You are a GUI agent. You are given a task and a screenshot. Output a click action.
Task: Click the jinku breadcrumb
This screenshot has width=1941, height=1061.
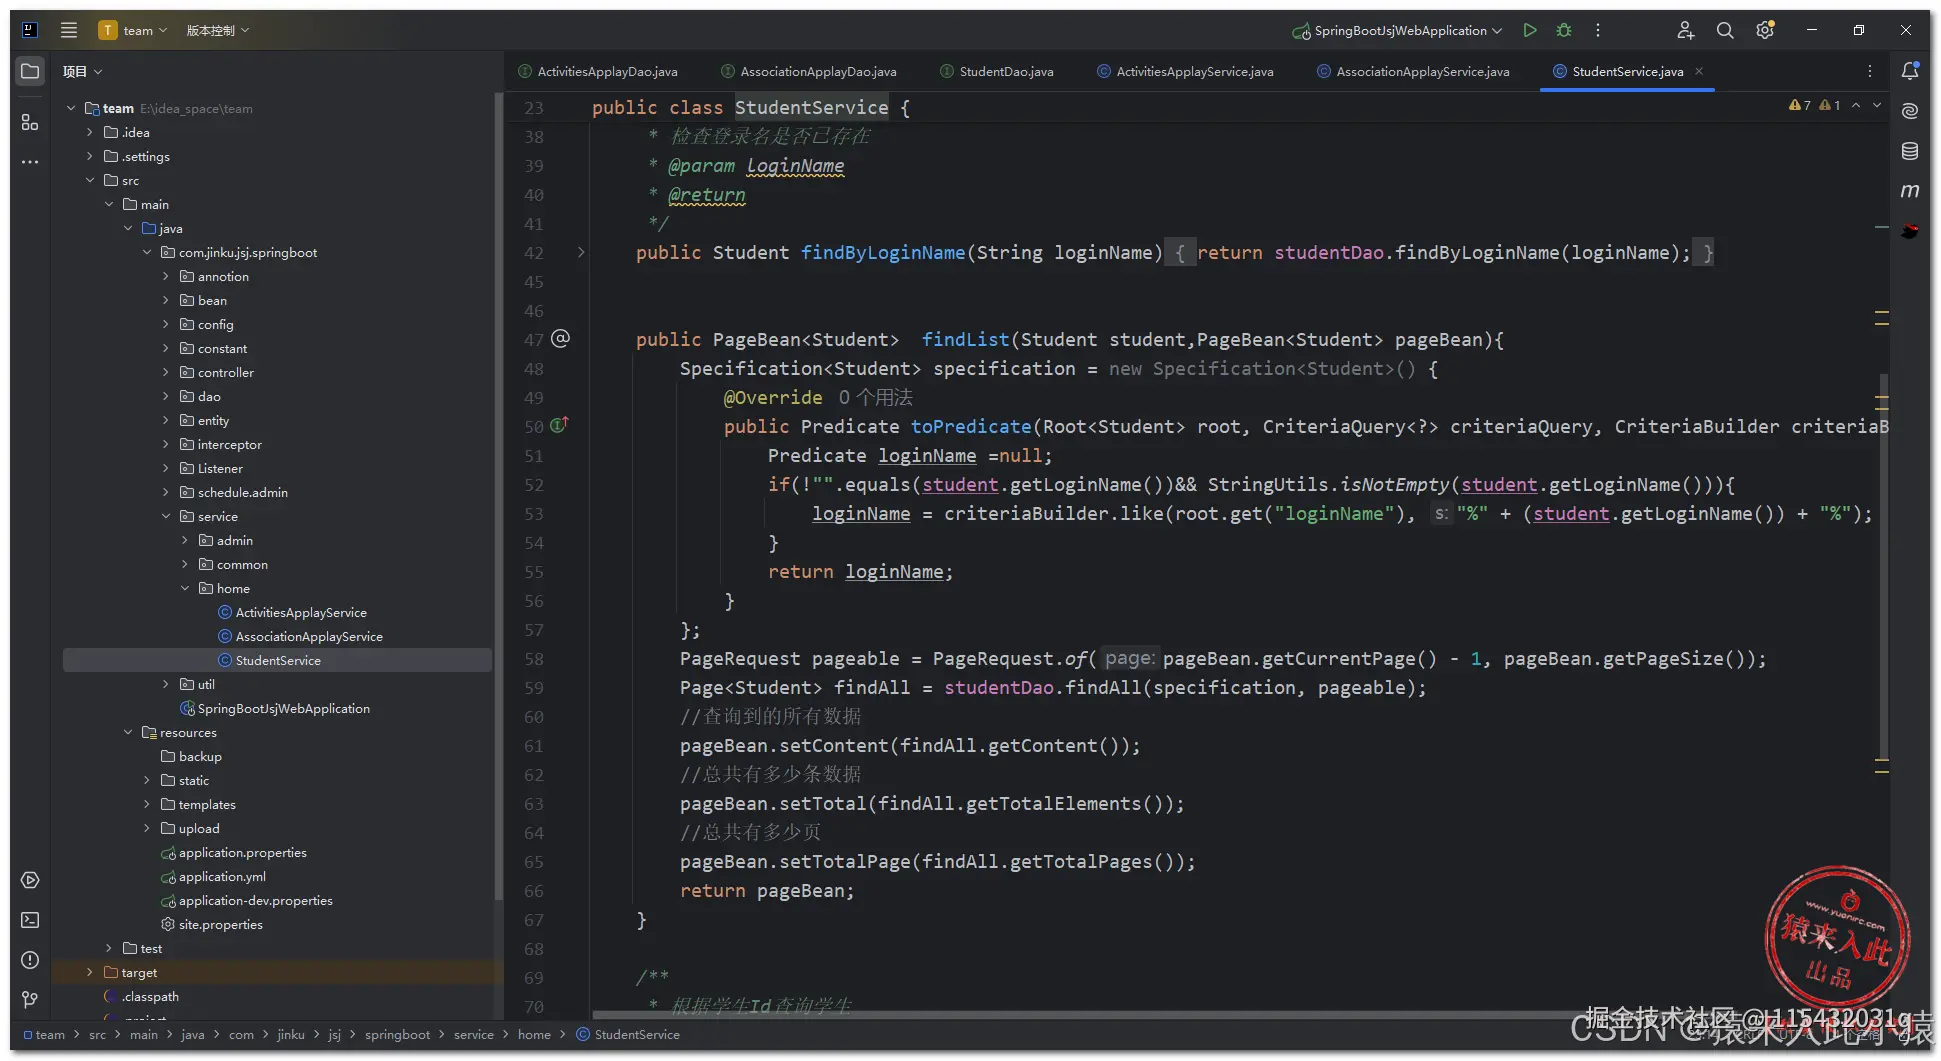[291, 1034]
